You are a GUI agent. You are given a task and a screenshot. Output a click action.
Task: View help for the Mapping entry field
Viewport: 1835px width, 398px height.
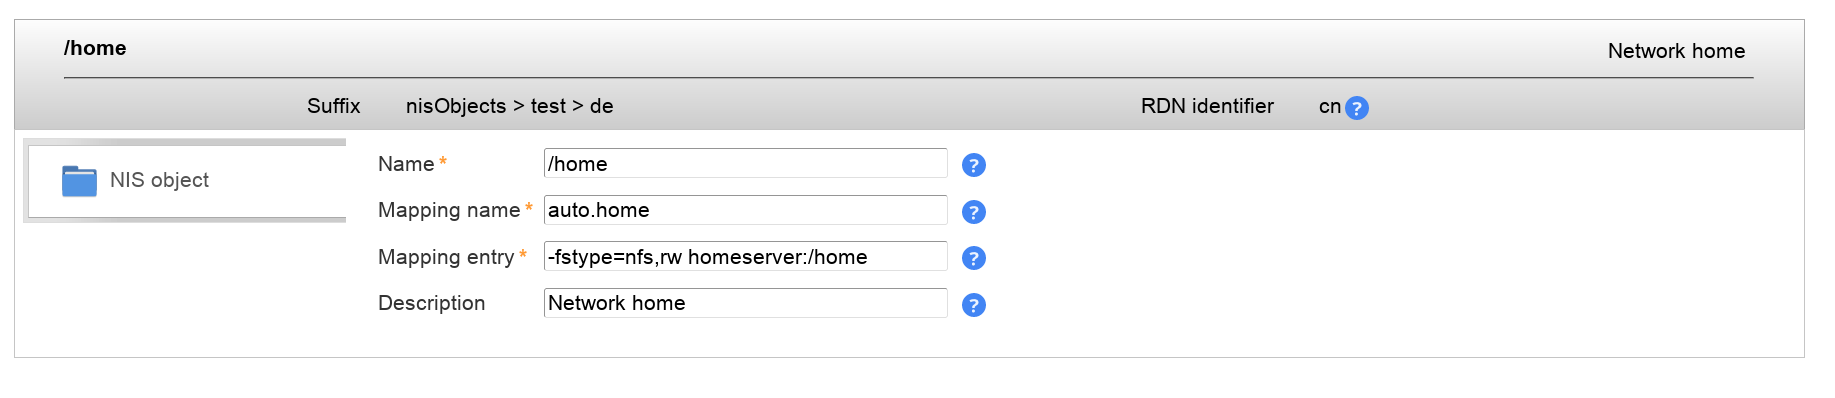tap(974, 258)
